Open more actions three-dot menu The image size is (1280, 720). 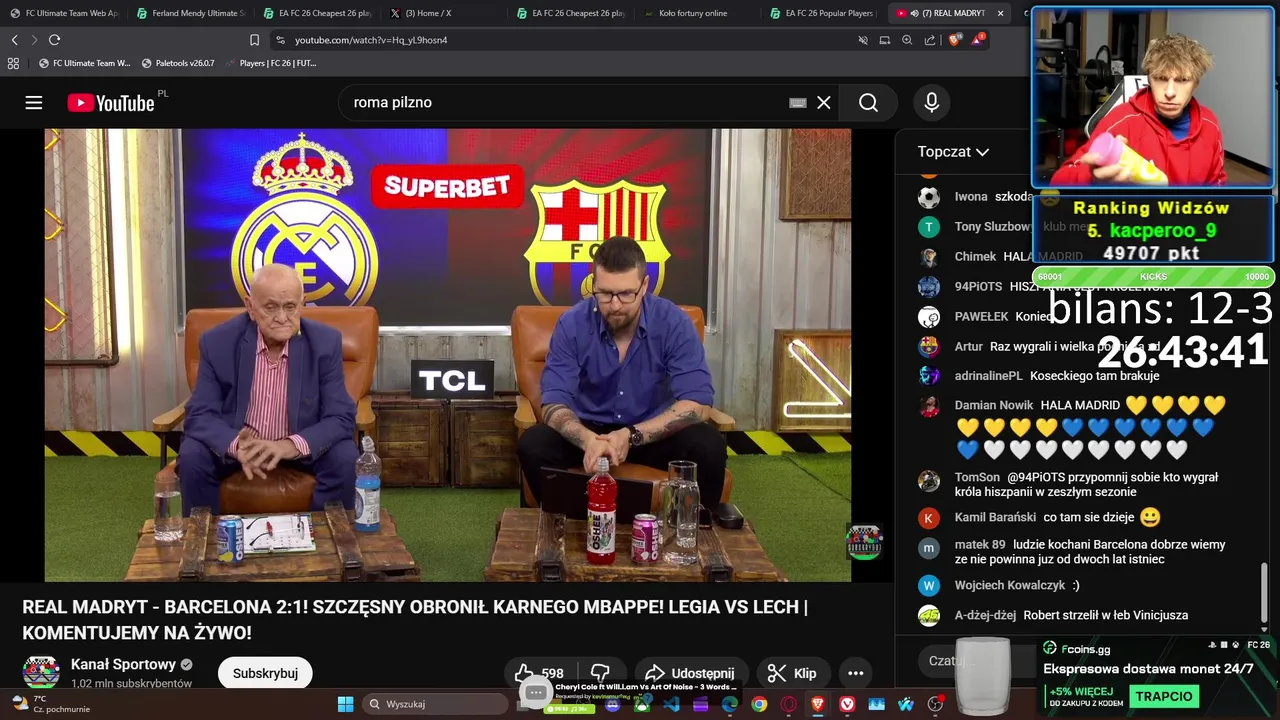(x=856, y=673)
